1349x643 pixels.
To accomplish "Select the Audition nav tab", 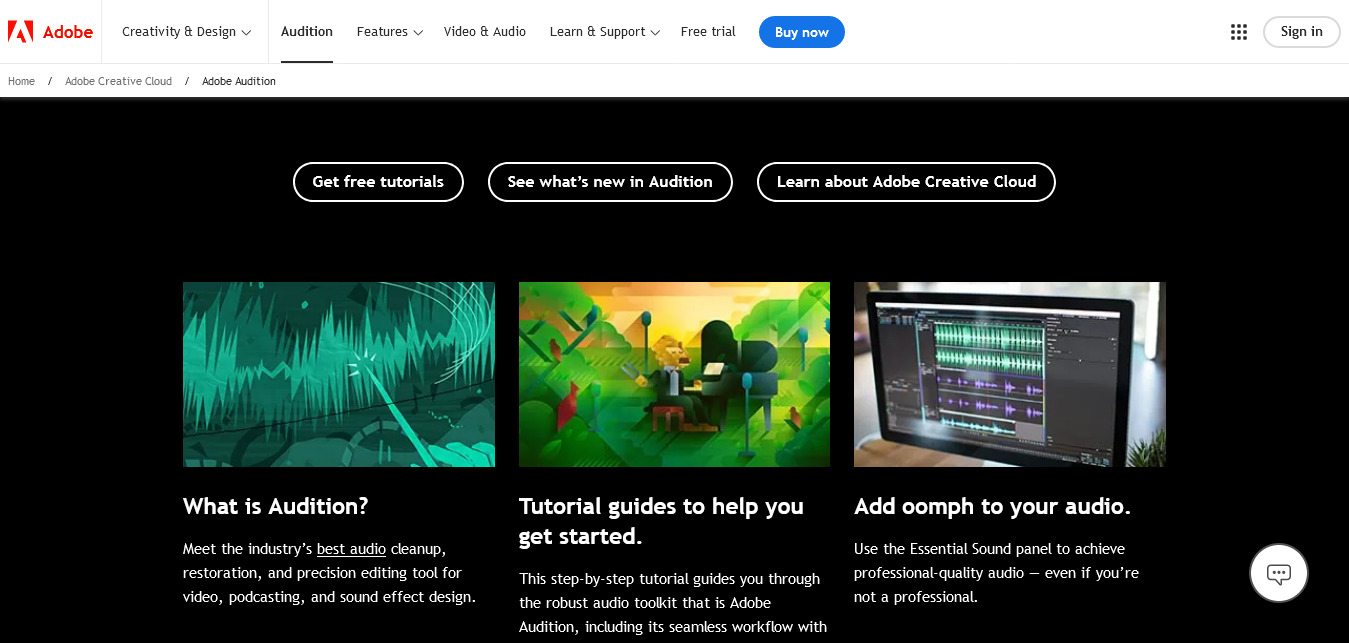I will click(307, 32).
